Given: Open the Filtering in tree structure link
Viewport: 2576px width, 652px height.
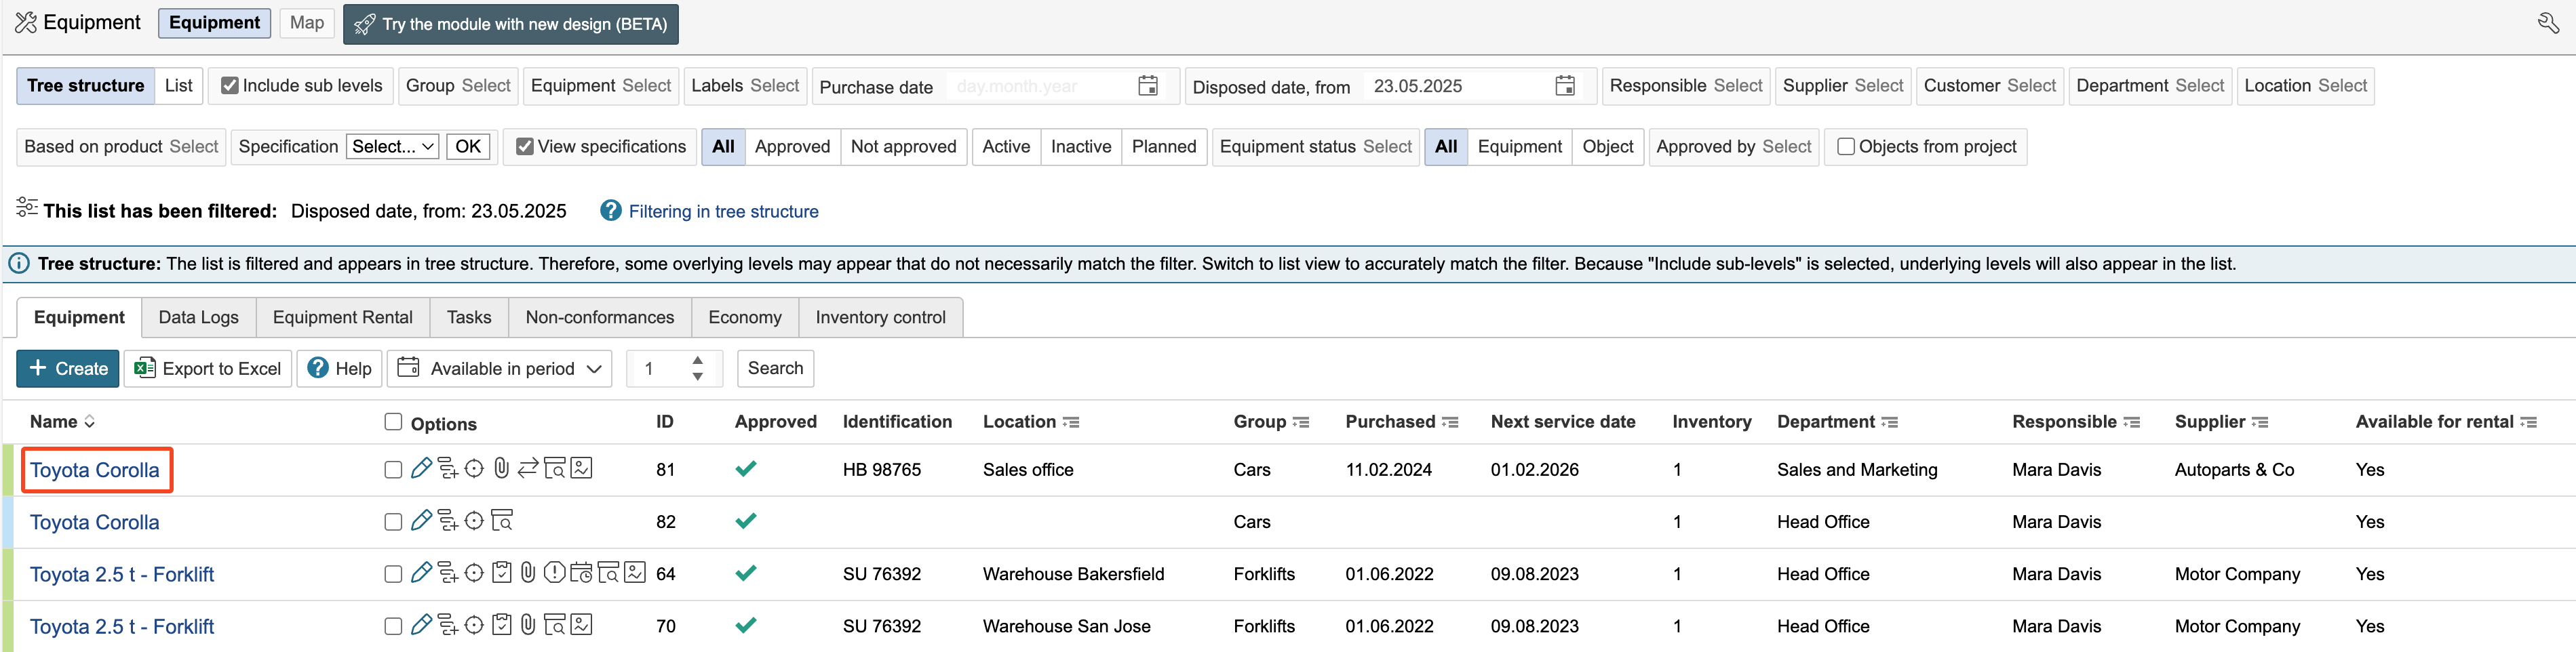Looking at the screenshot, I should (x=722, y=211).
